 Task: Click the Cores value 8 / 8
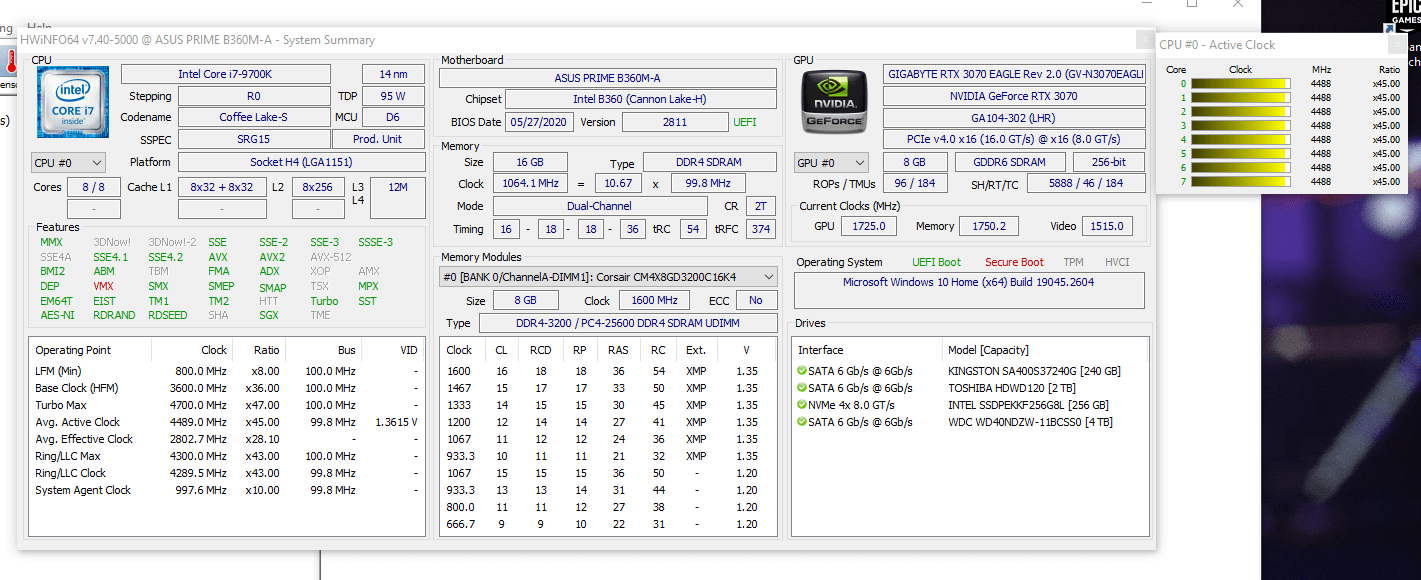94,187
